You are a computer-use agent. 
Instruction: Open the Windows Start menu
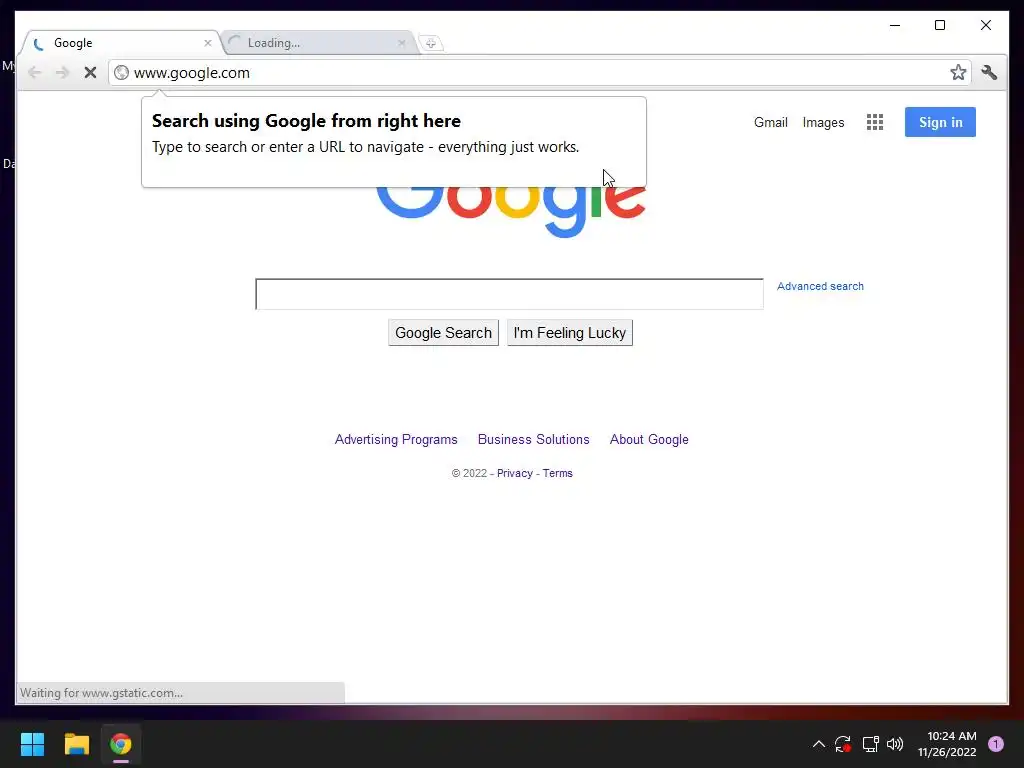32,744
